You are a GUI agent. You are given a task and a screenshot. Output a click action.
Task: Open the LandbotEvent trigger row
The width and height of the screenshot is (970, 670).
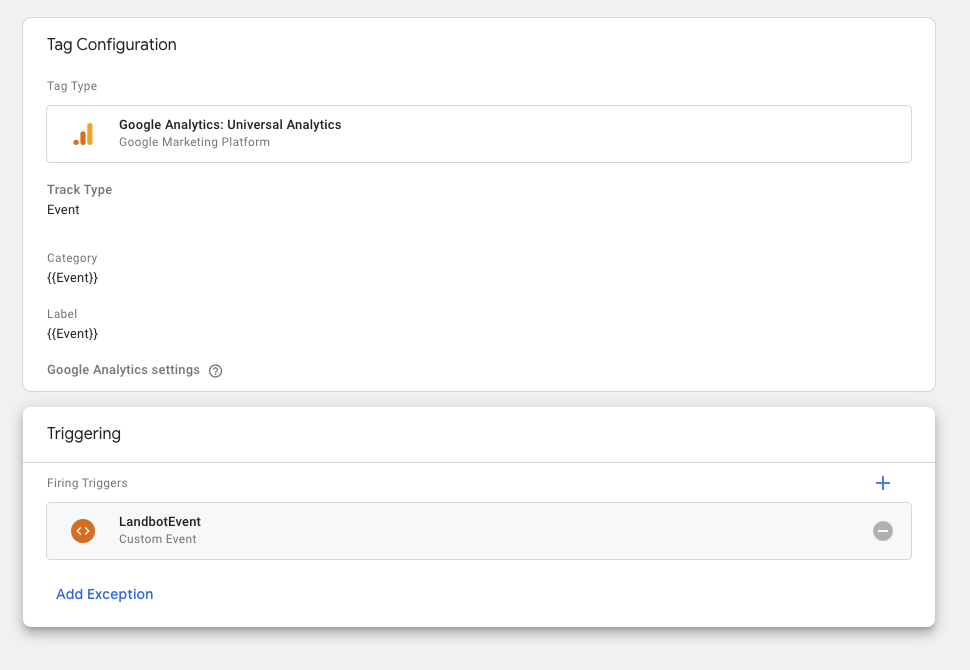tap(479, 531)
